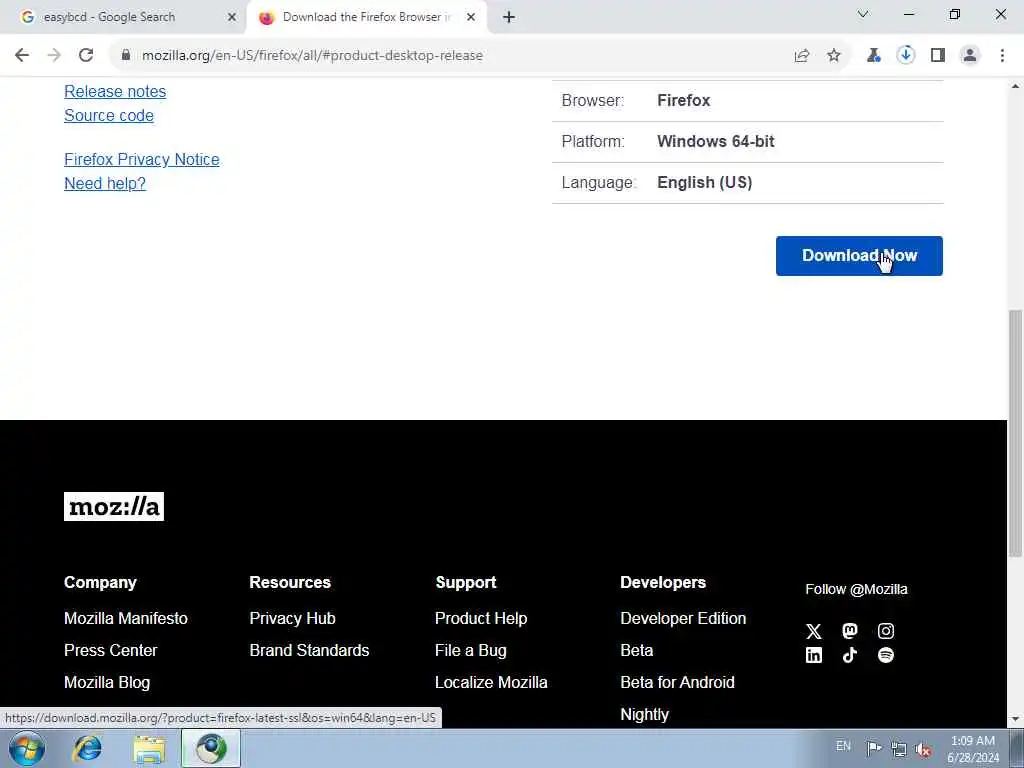Open Mozilla's TikTok icon
This screenshot has height=768, width=1024.
(850, 655)
